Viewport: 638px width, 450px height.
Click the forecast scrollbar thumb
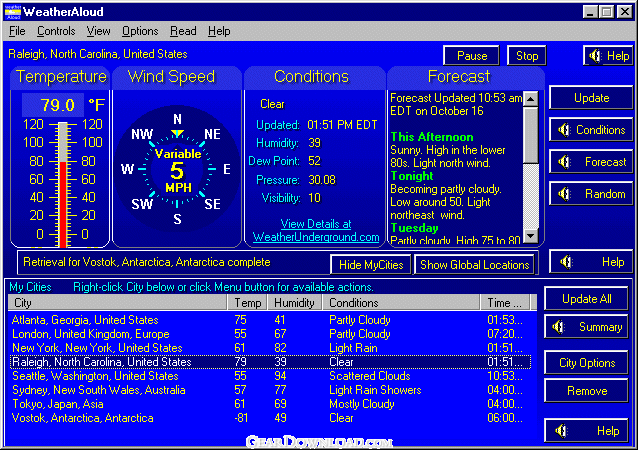click(531, 135)
